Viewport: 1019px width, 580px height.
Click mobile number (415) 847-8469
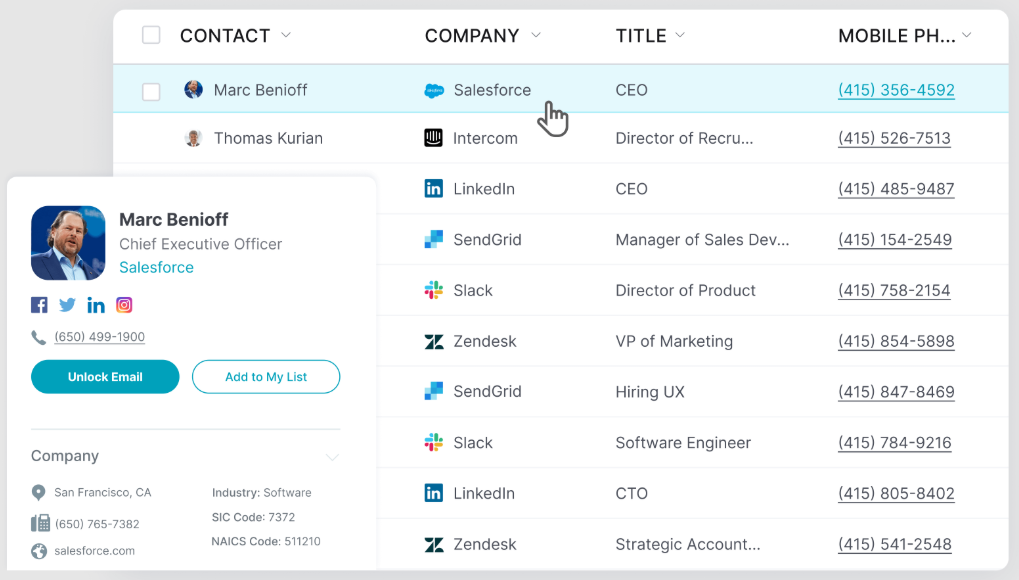tap(896, 391)
